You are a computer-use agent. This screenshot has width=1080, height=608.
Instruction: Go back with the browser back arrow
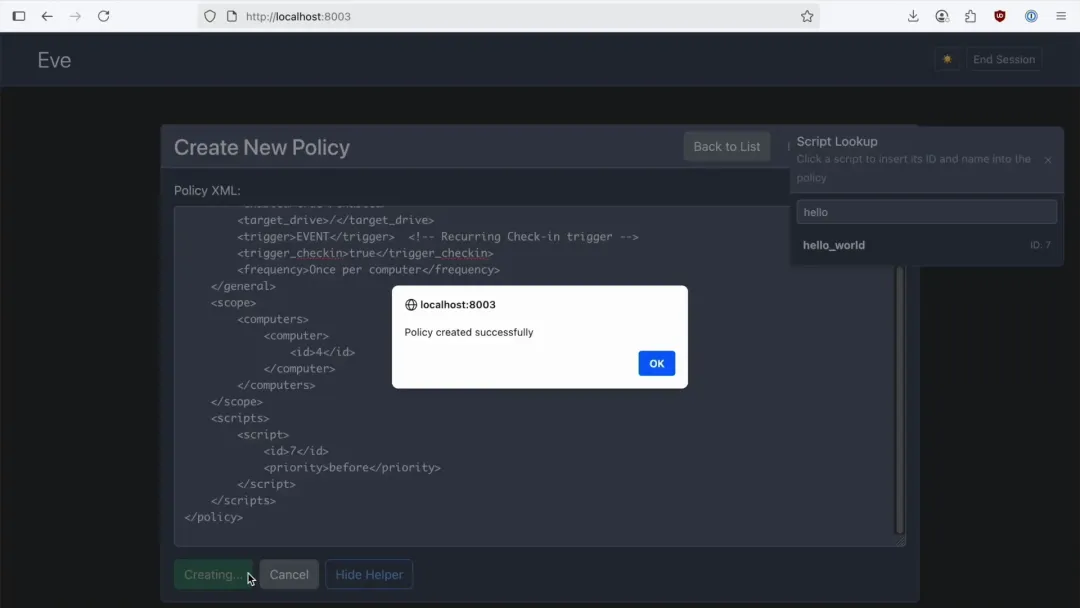[47, 16]
